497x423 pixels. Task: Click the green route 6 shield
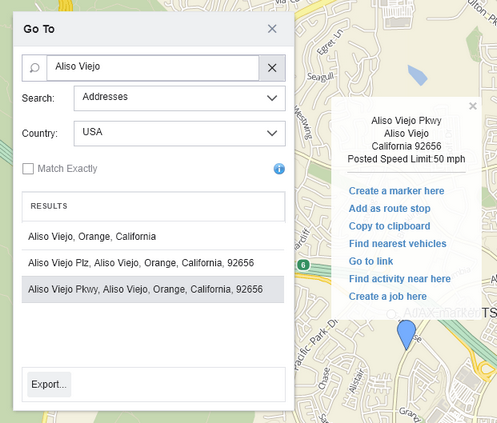point(303,265)
